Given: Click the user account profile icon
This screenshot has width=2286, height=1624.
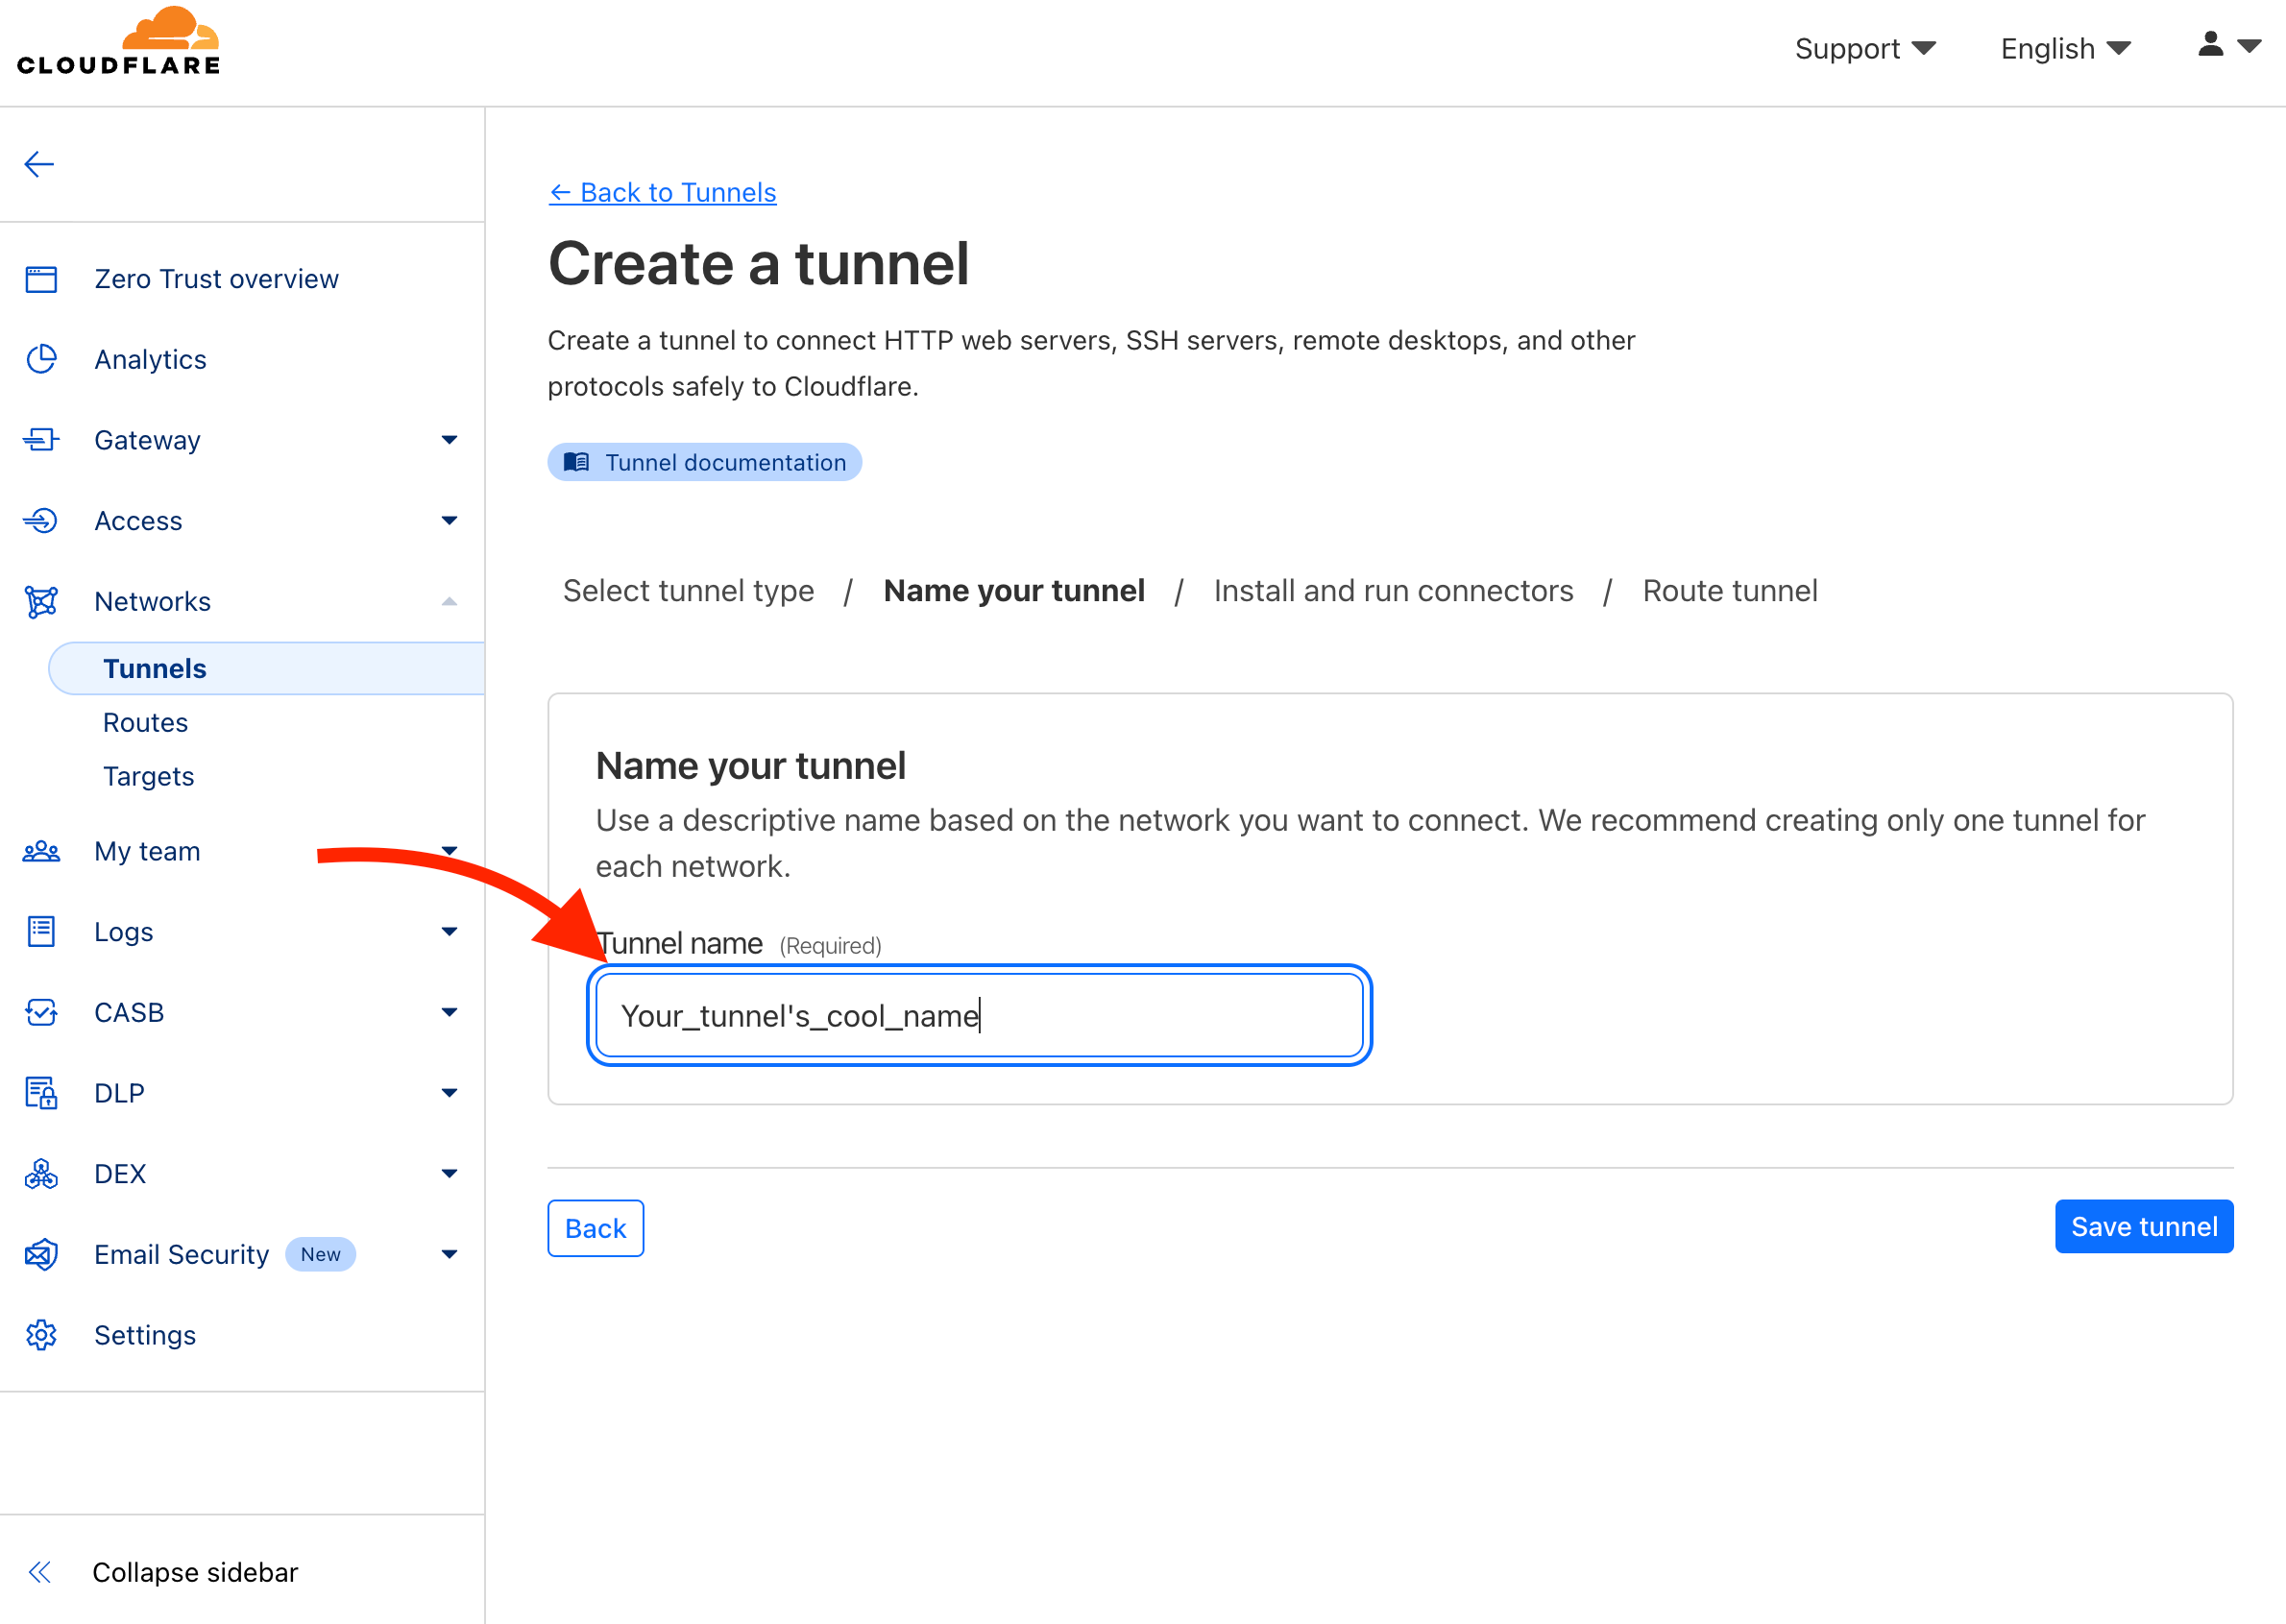Looking at the screenshot, I should click(x=2210, y=45).
